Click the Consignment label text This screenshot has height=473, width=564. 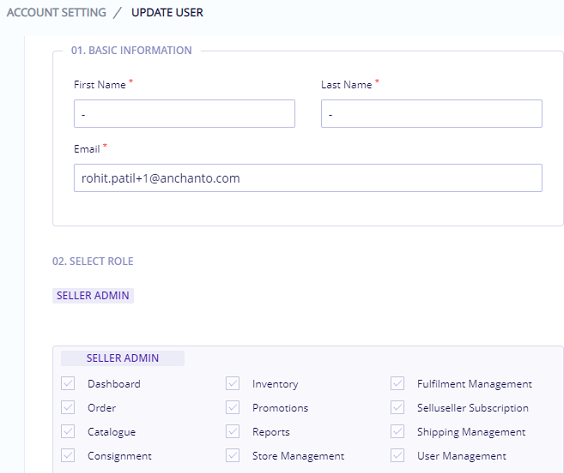pos(119,456)
